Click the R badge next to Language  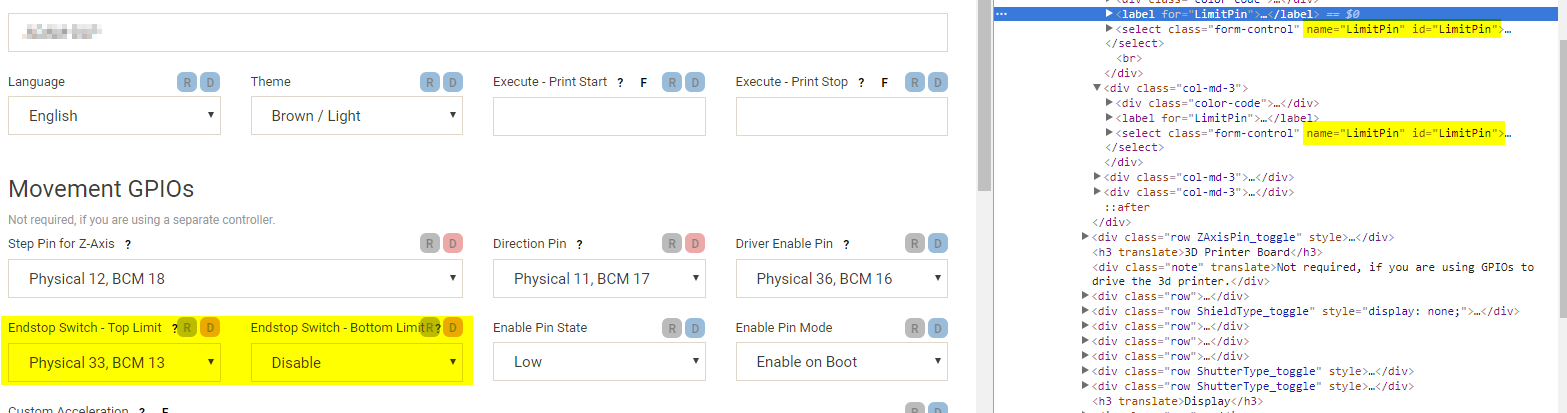click(x=187, y=82)
